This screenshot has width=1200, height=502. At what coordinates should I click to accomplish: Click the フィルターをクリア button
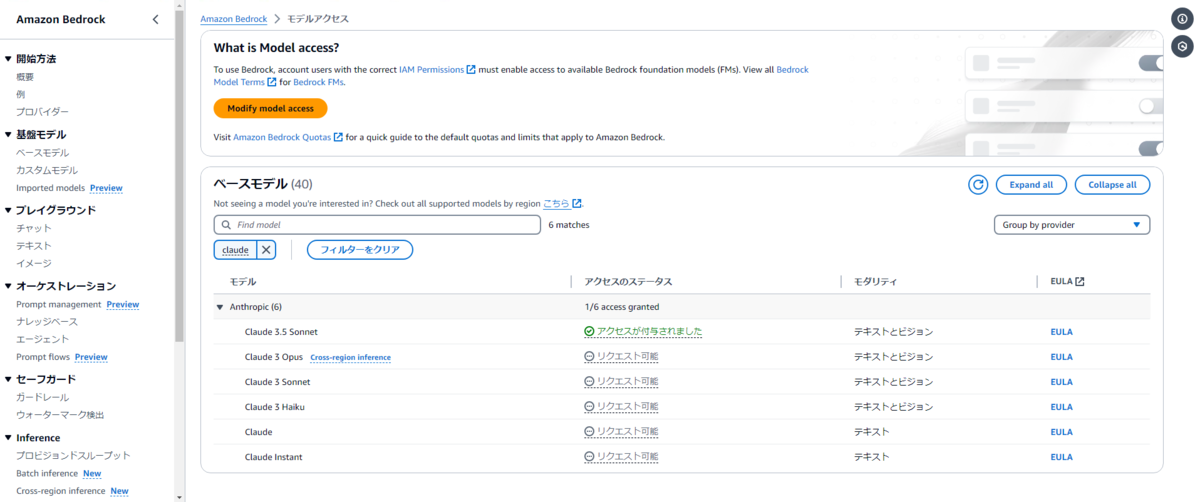[x=360, y=250]
